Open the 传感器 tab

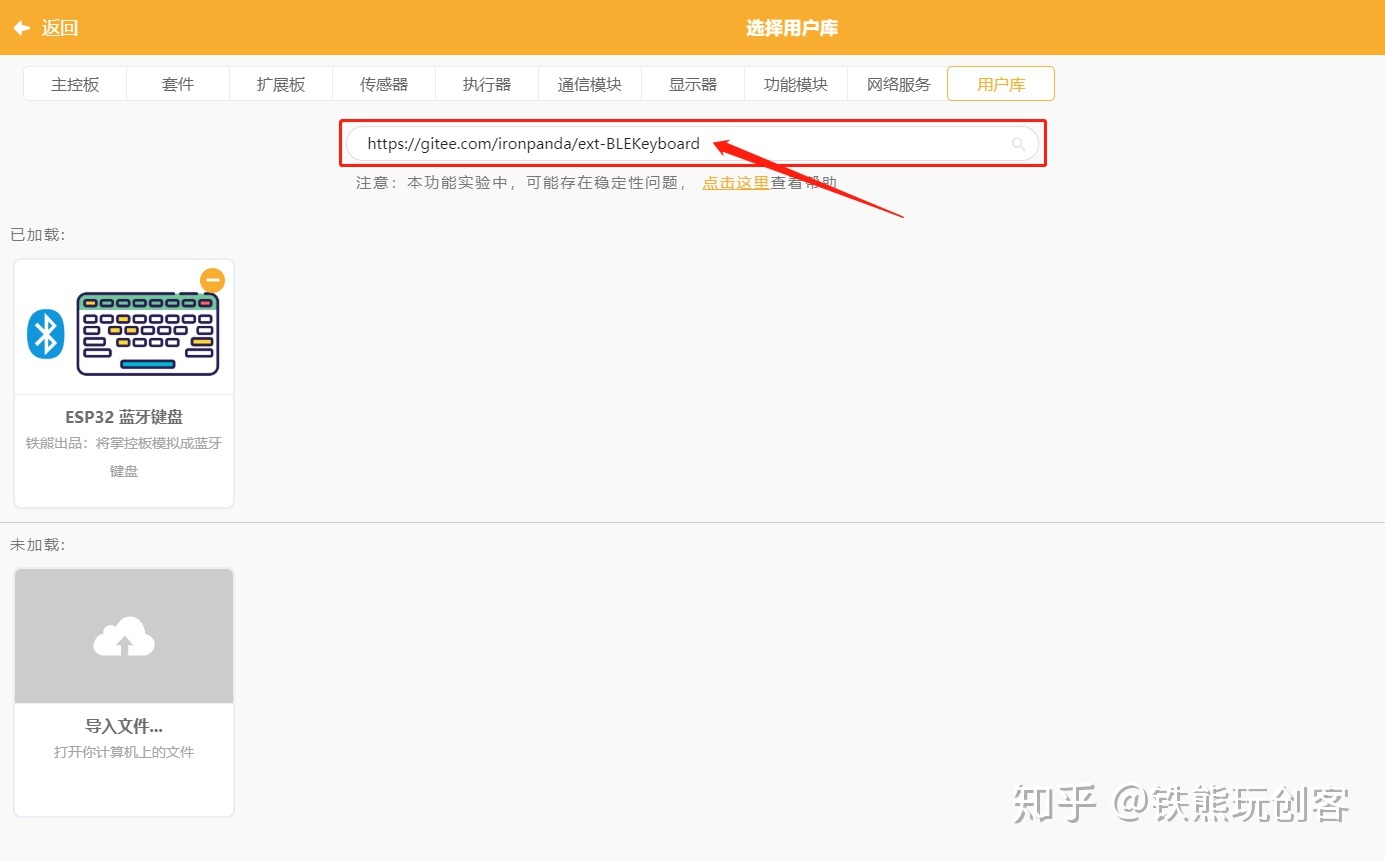point(384,84)
